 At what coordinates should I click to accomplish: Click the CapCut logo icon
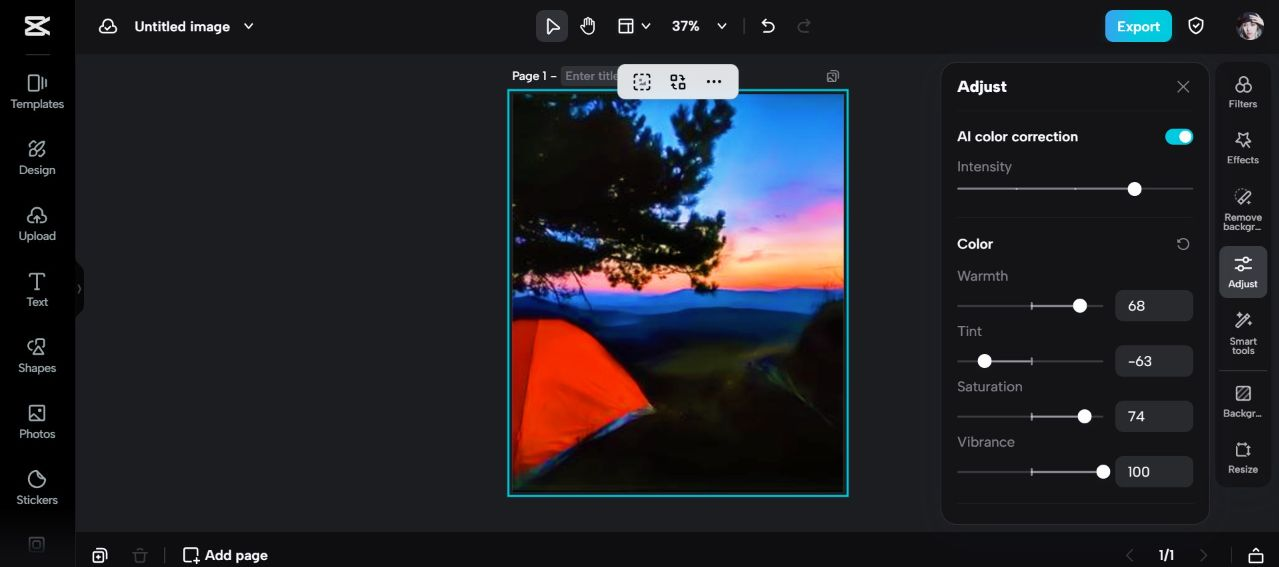coord(37,26)
